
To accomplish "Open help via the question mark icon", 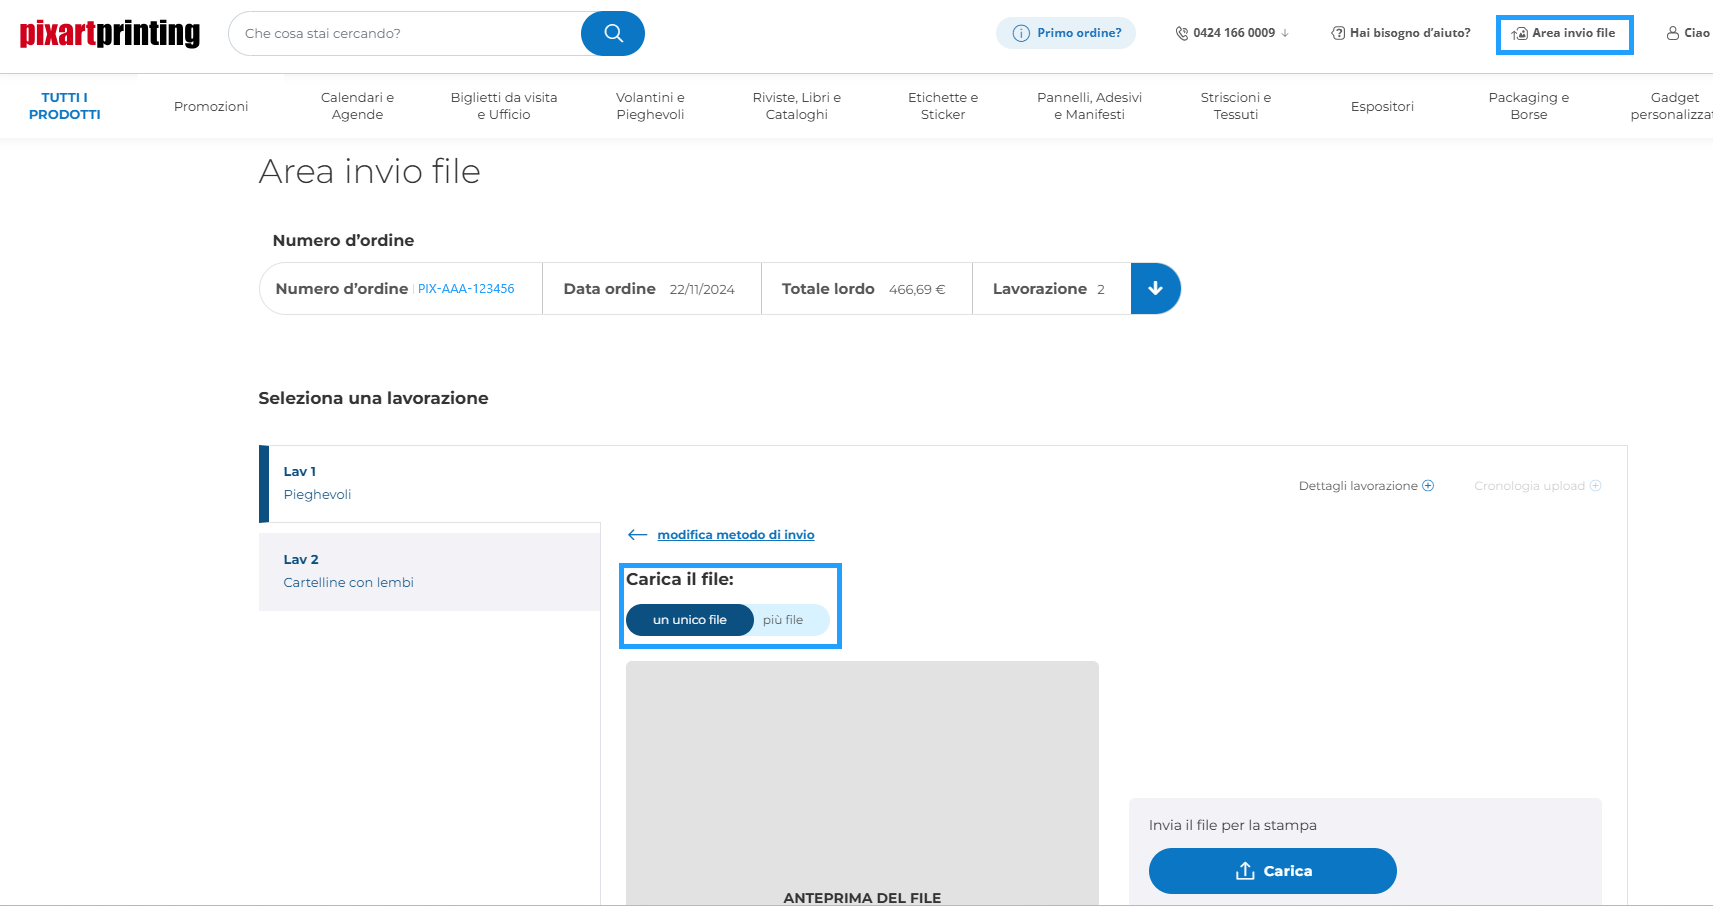I will (x=1337, y=33).
